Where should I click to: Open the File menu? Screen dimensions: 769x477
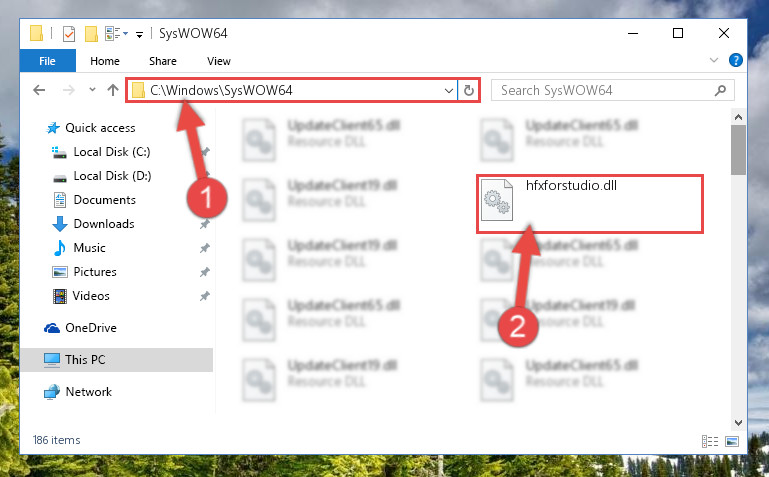tap(48, 61)
